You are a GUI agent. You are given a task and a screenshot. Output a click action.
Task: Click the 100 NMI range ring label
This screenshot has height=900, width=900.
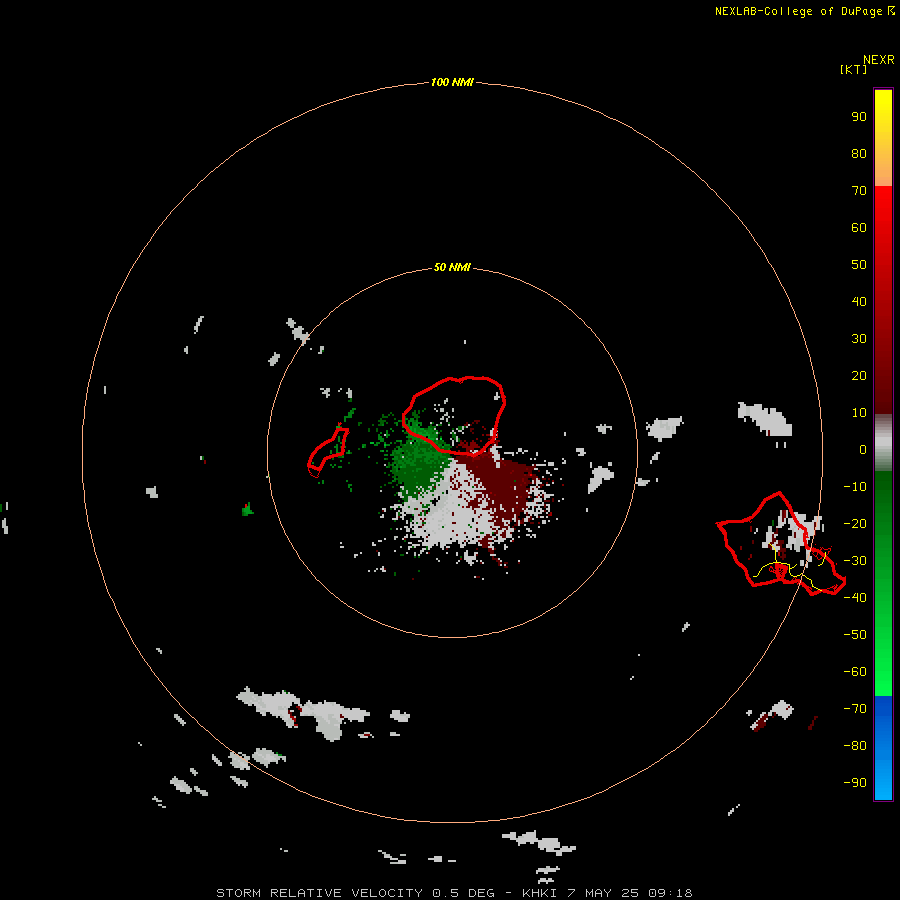point(452,83)
